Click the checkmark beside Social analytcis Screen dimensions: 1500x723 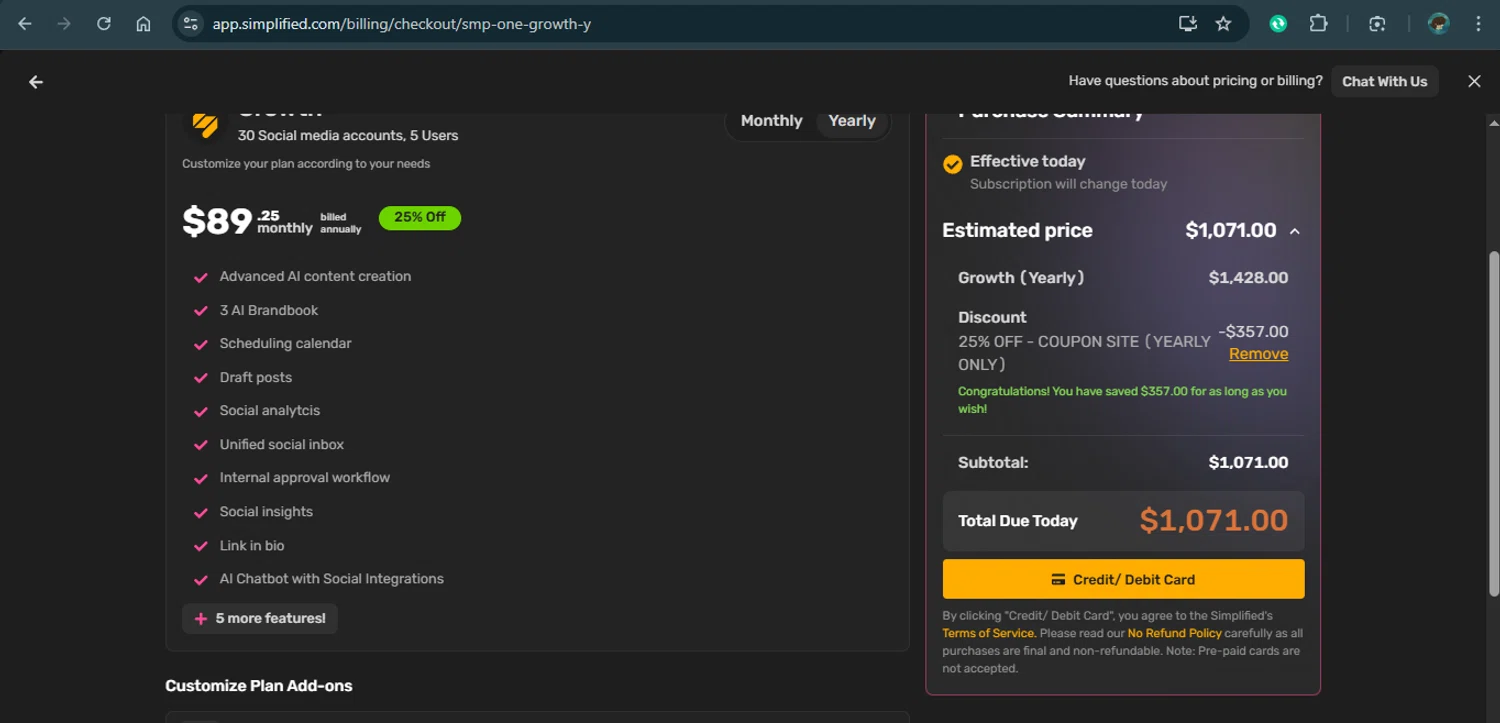pos(201,411)
